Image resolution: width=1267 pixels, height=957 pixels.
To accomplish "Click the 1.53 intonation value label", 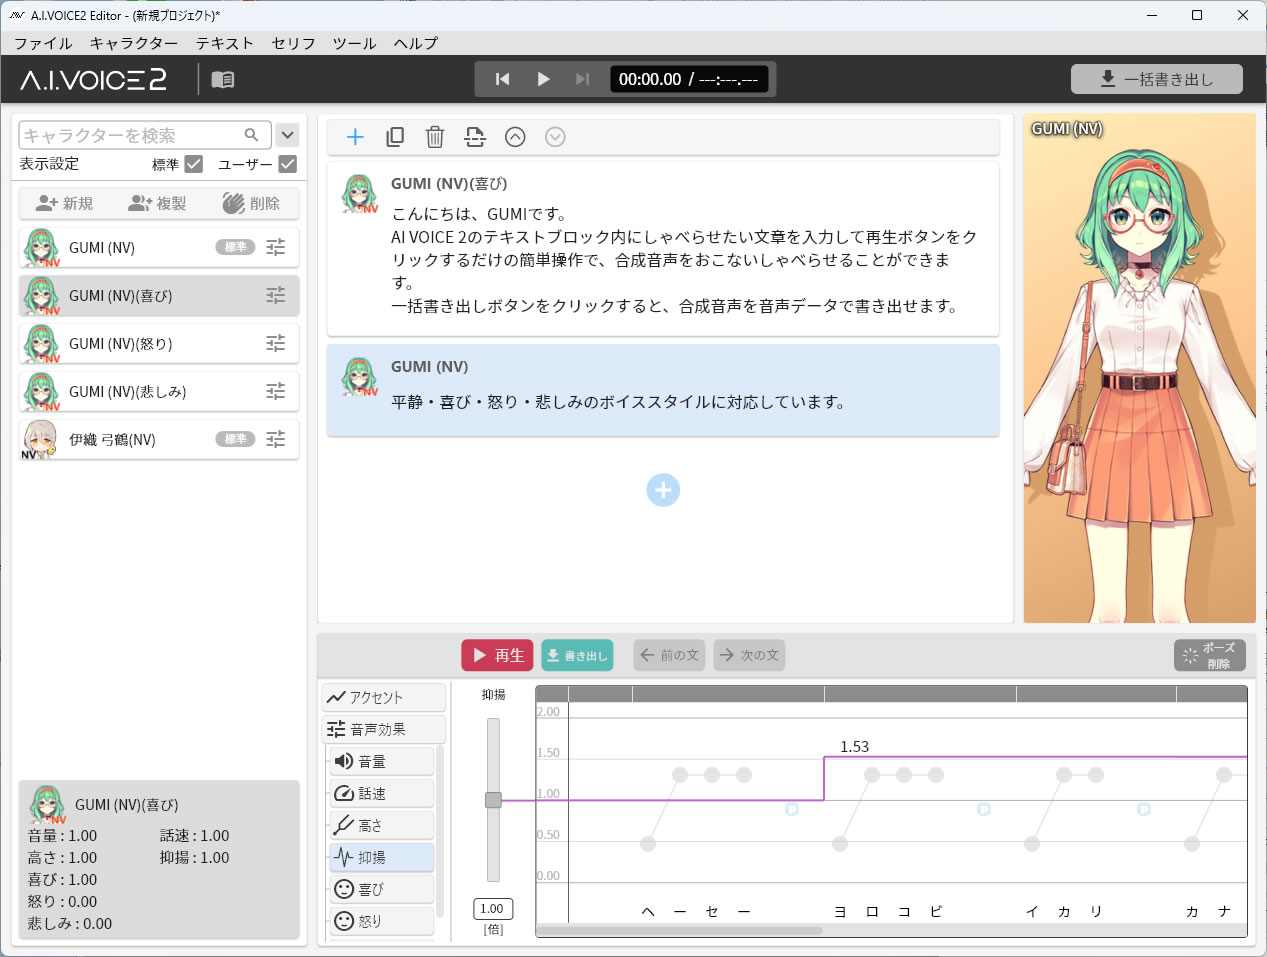I will tap(855, 747).
